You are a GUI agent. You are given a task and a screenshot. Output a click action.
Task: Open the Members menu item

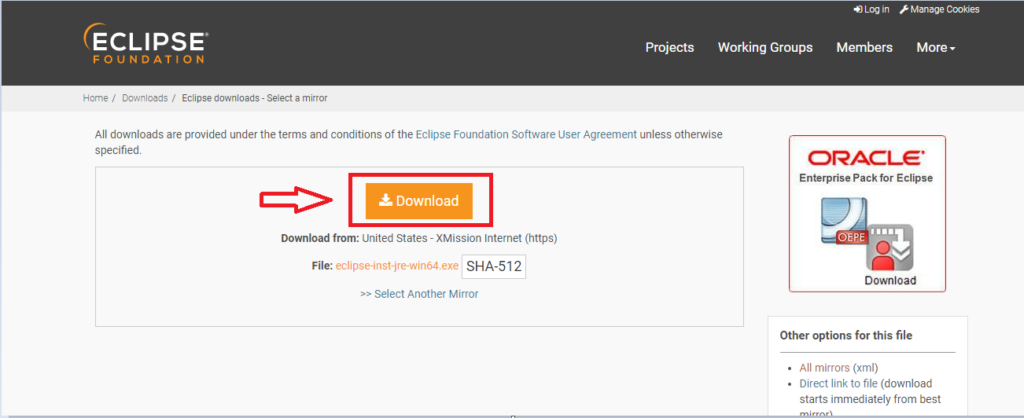click(x=864, y=48)
